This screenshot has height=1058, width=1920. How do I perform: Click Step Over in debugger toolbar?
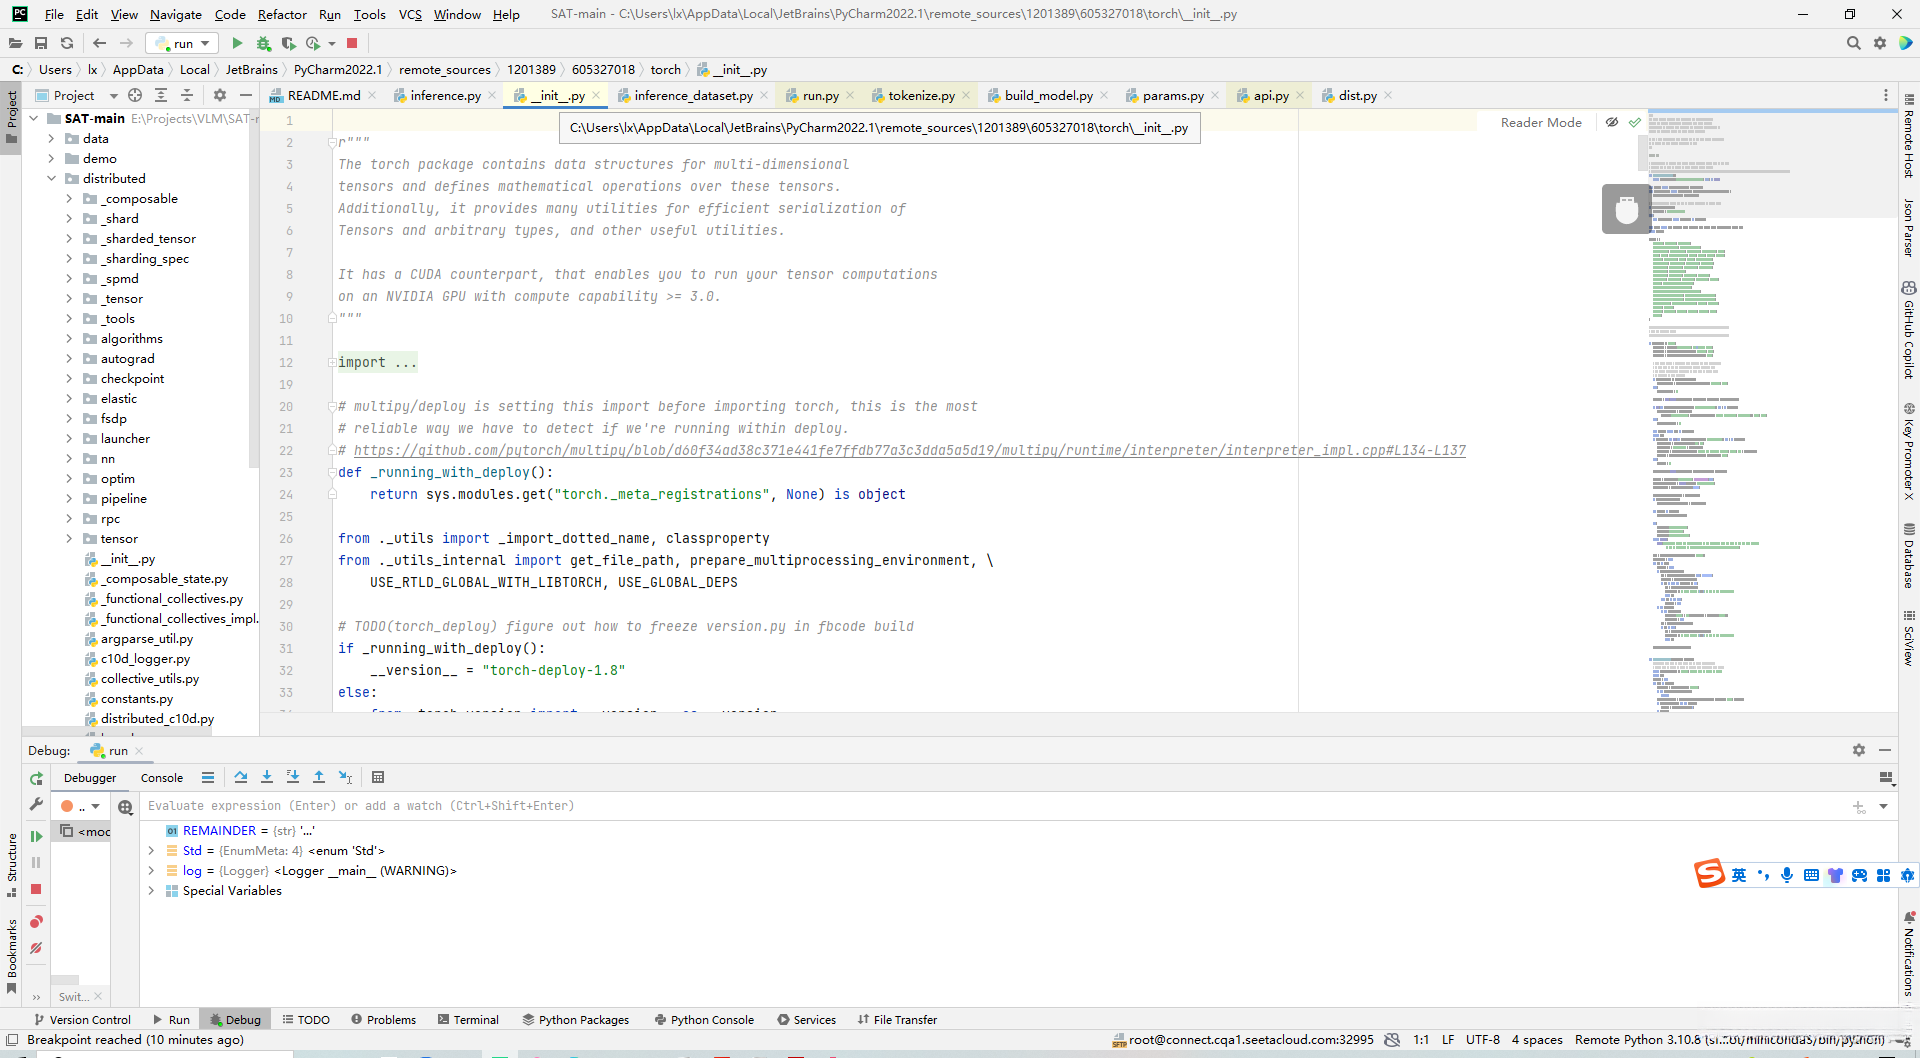241,777
